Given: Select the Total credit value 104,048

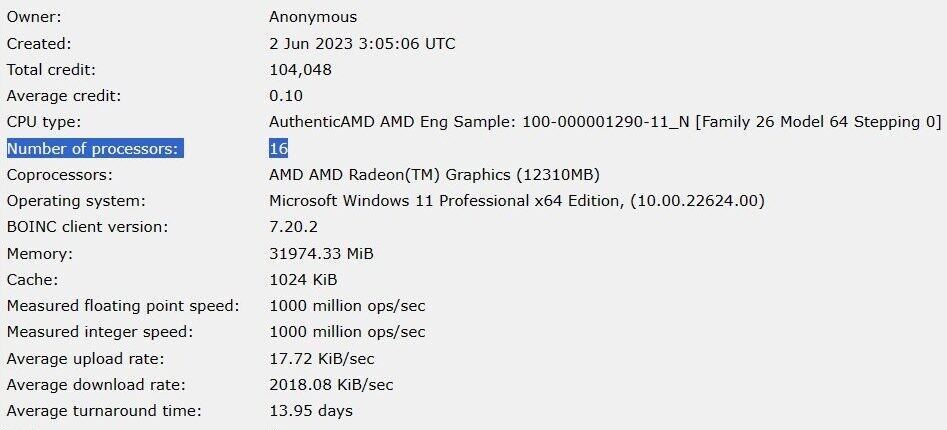Looking at the screenshot, I should pyautogui.click(x=300, y=70).
